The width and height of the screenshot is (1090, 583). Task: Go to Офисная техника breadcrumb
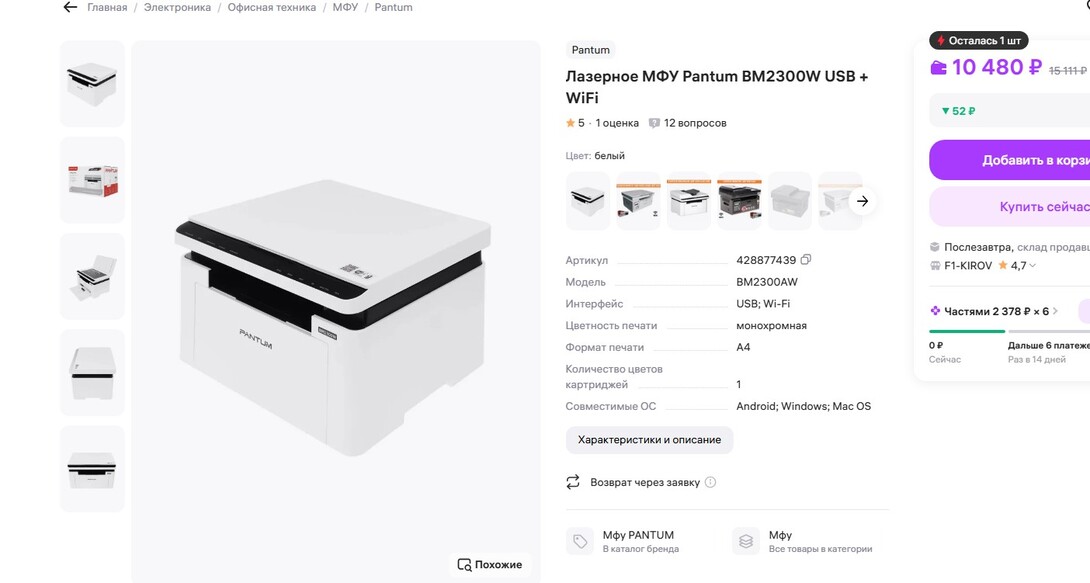pyautogui.click(x=271, y=7)
